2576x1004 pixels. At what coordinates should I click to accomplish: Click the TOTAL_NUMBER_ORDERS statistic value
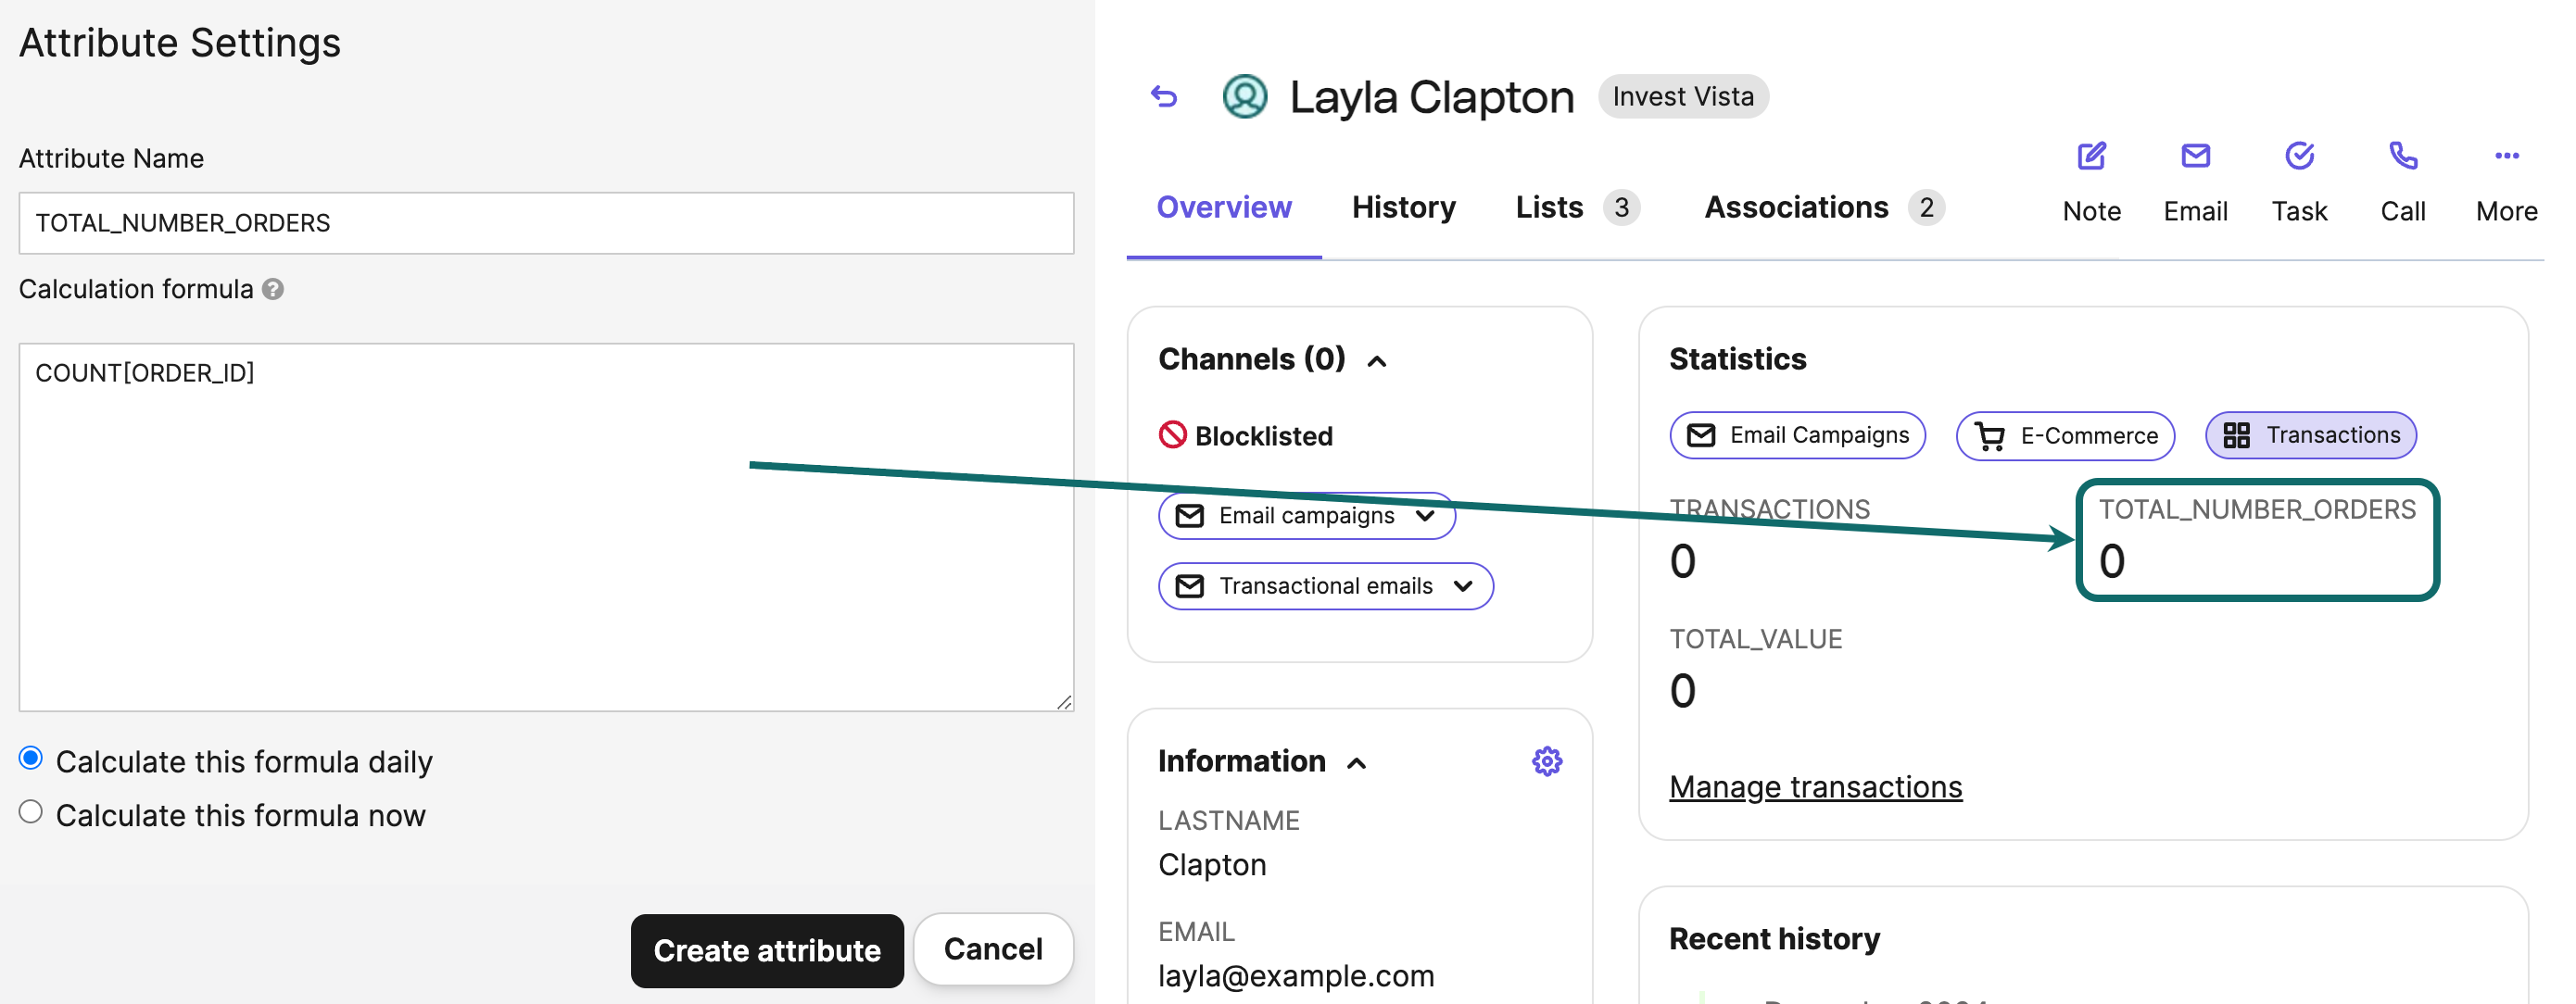[x=2111, y=561]
